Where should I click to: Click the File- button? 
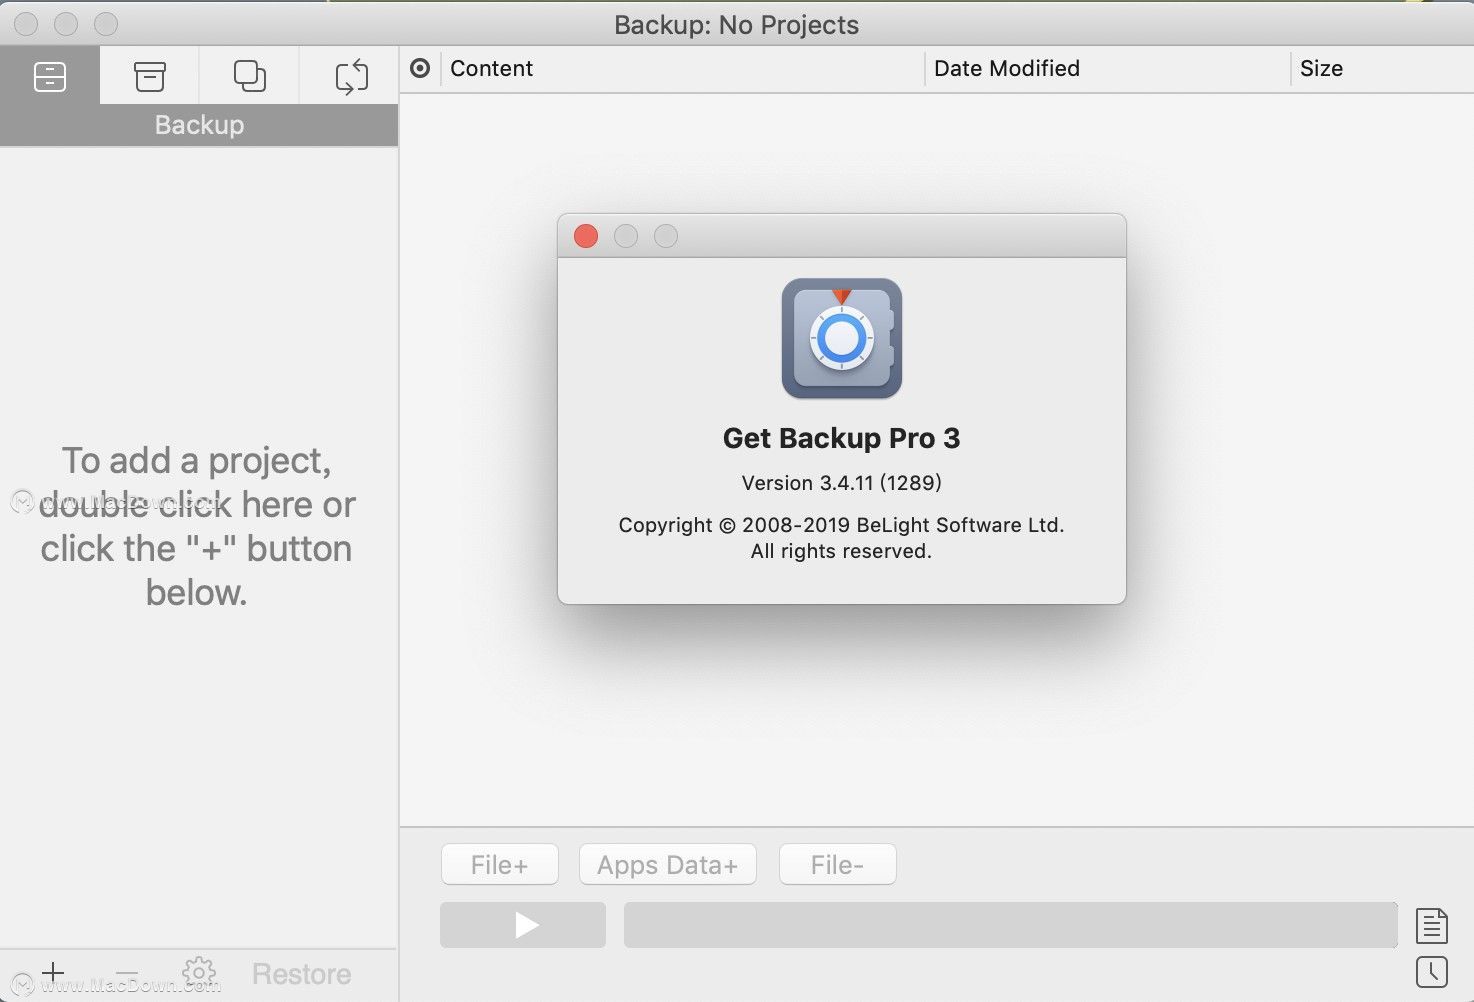837,864
